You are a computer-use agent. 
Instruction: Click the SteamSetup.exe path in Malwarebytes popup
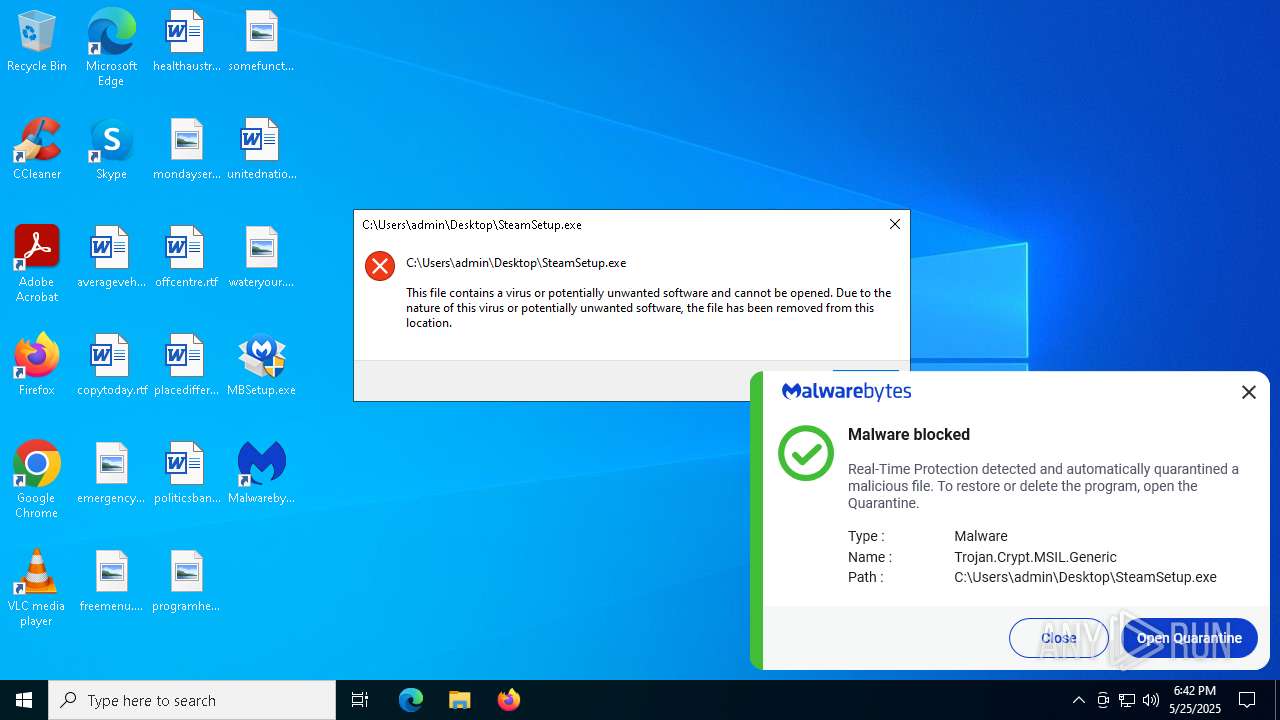(x=1085, y=577)
